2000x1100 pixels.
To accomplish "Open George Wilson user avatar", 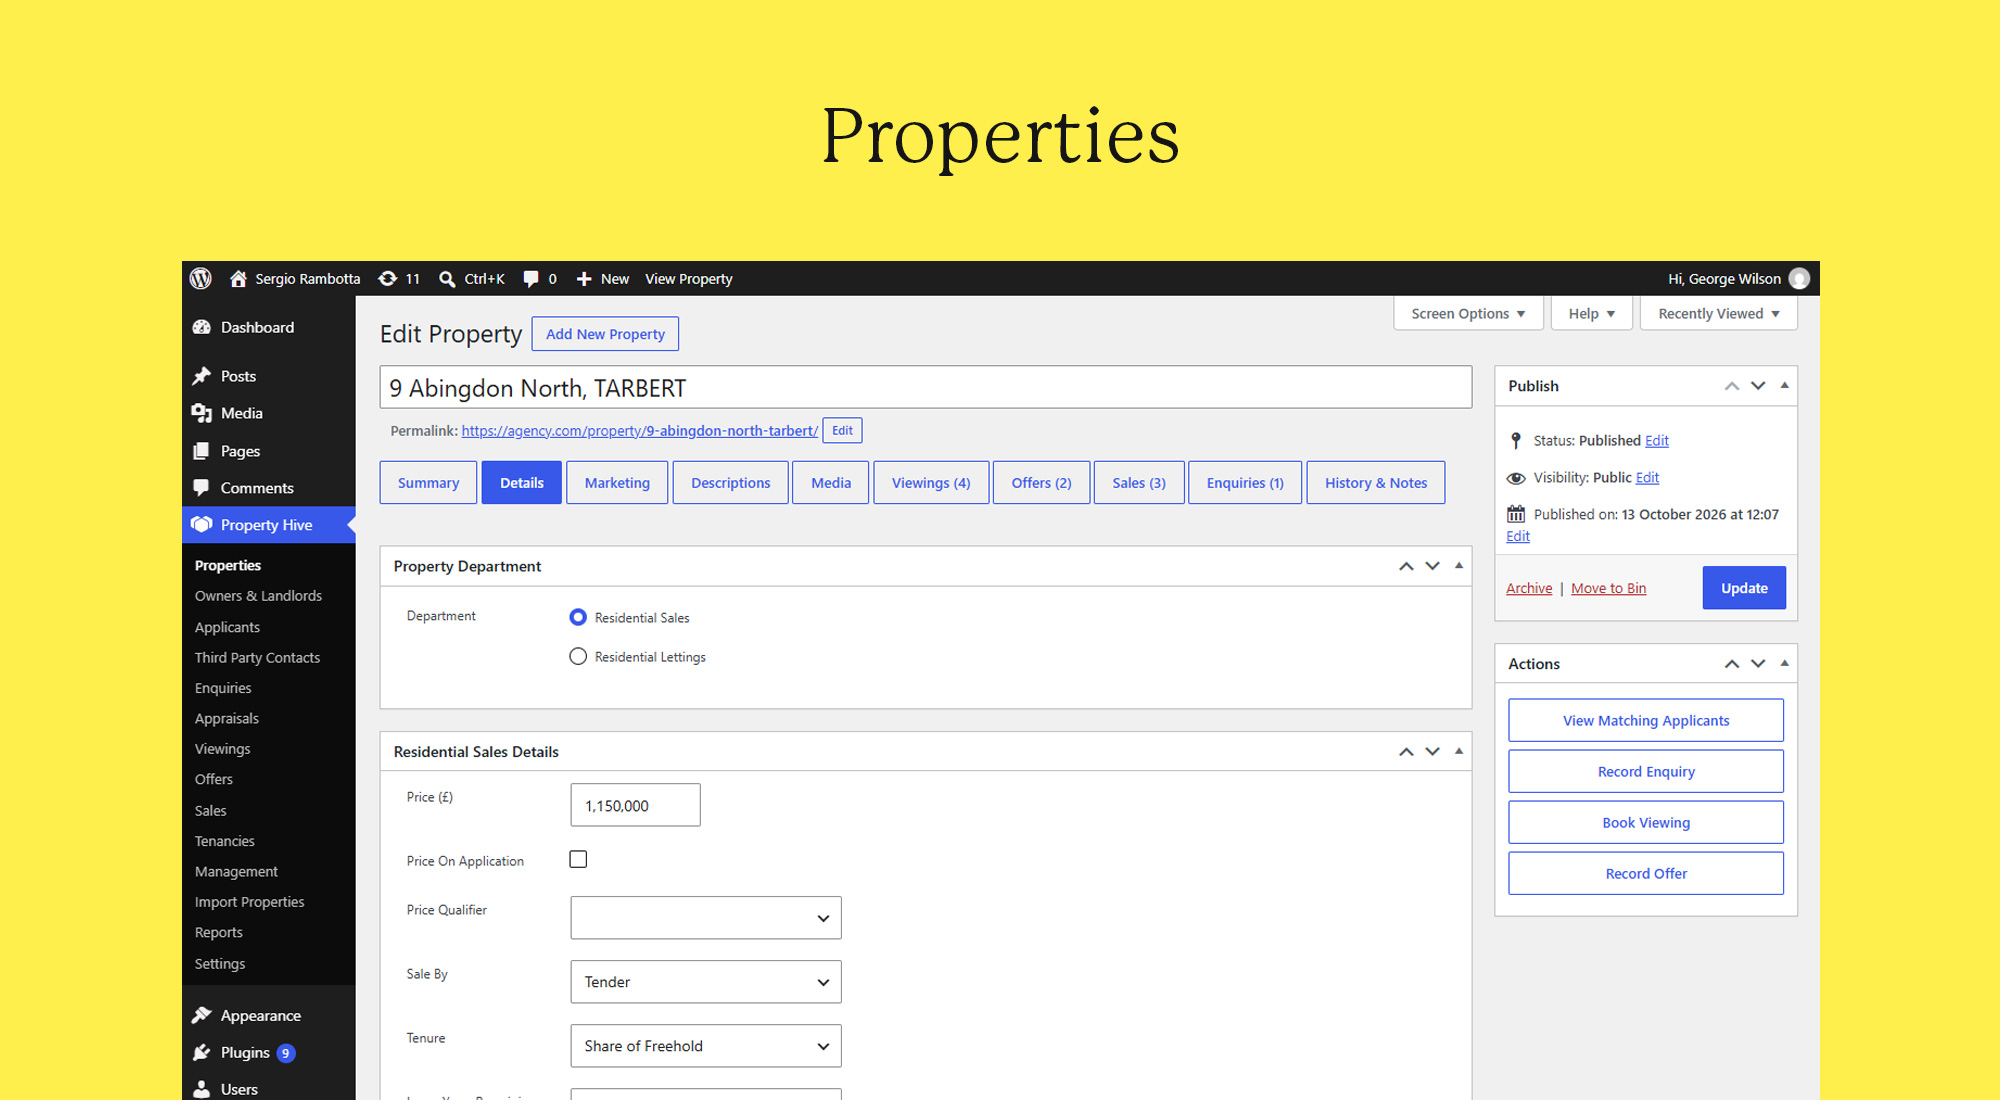I will [1799, 279].
